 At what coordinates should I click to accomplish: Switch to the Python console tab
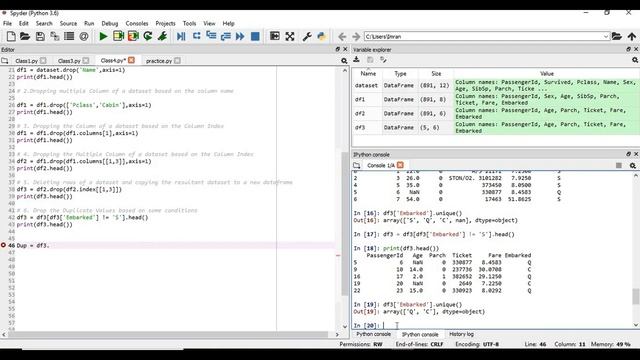(x=373, y=334)
